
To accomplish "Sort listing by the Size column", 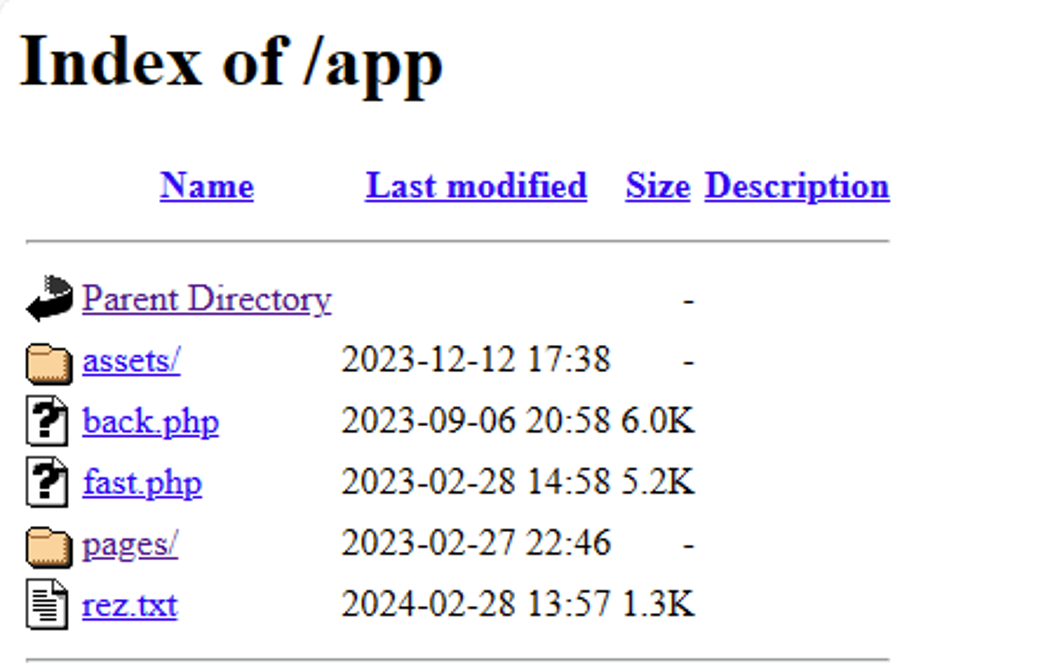I will [657, 186].
